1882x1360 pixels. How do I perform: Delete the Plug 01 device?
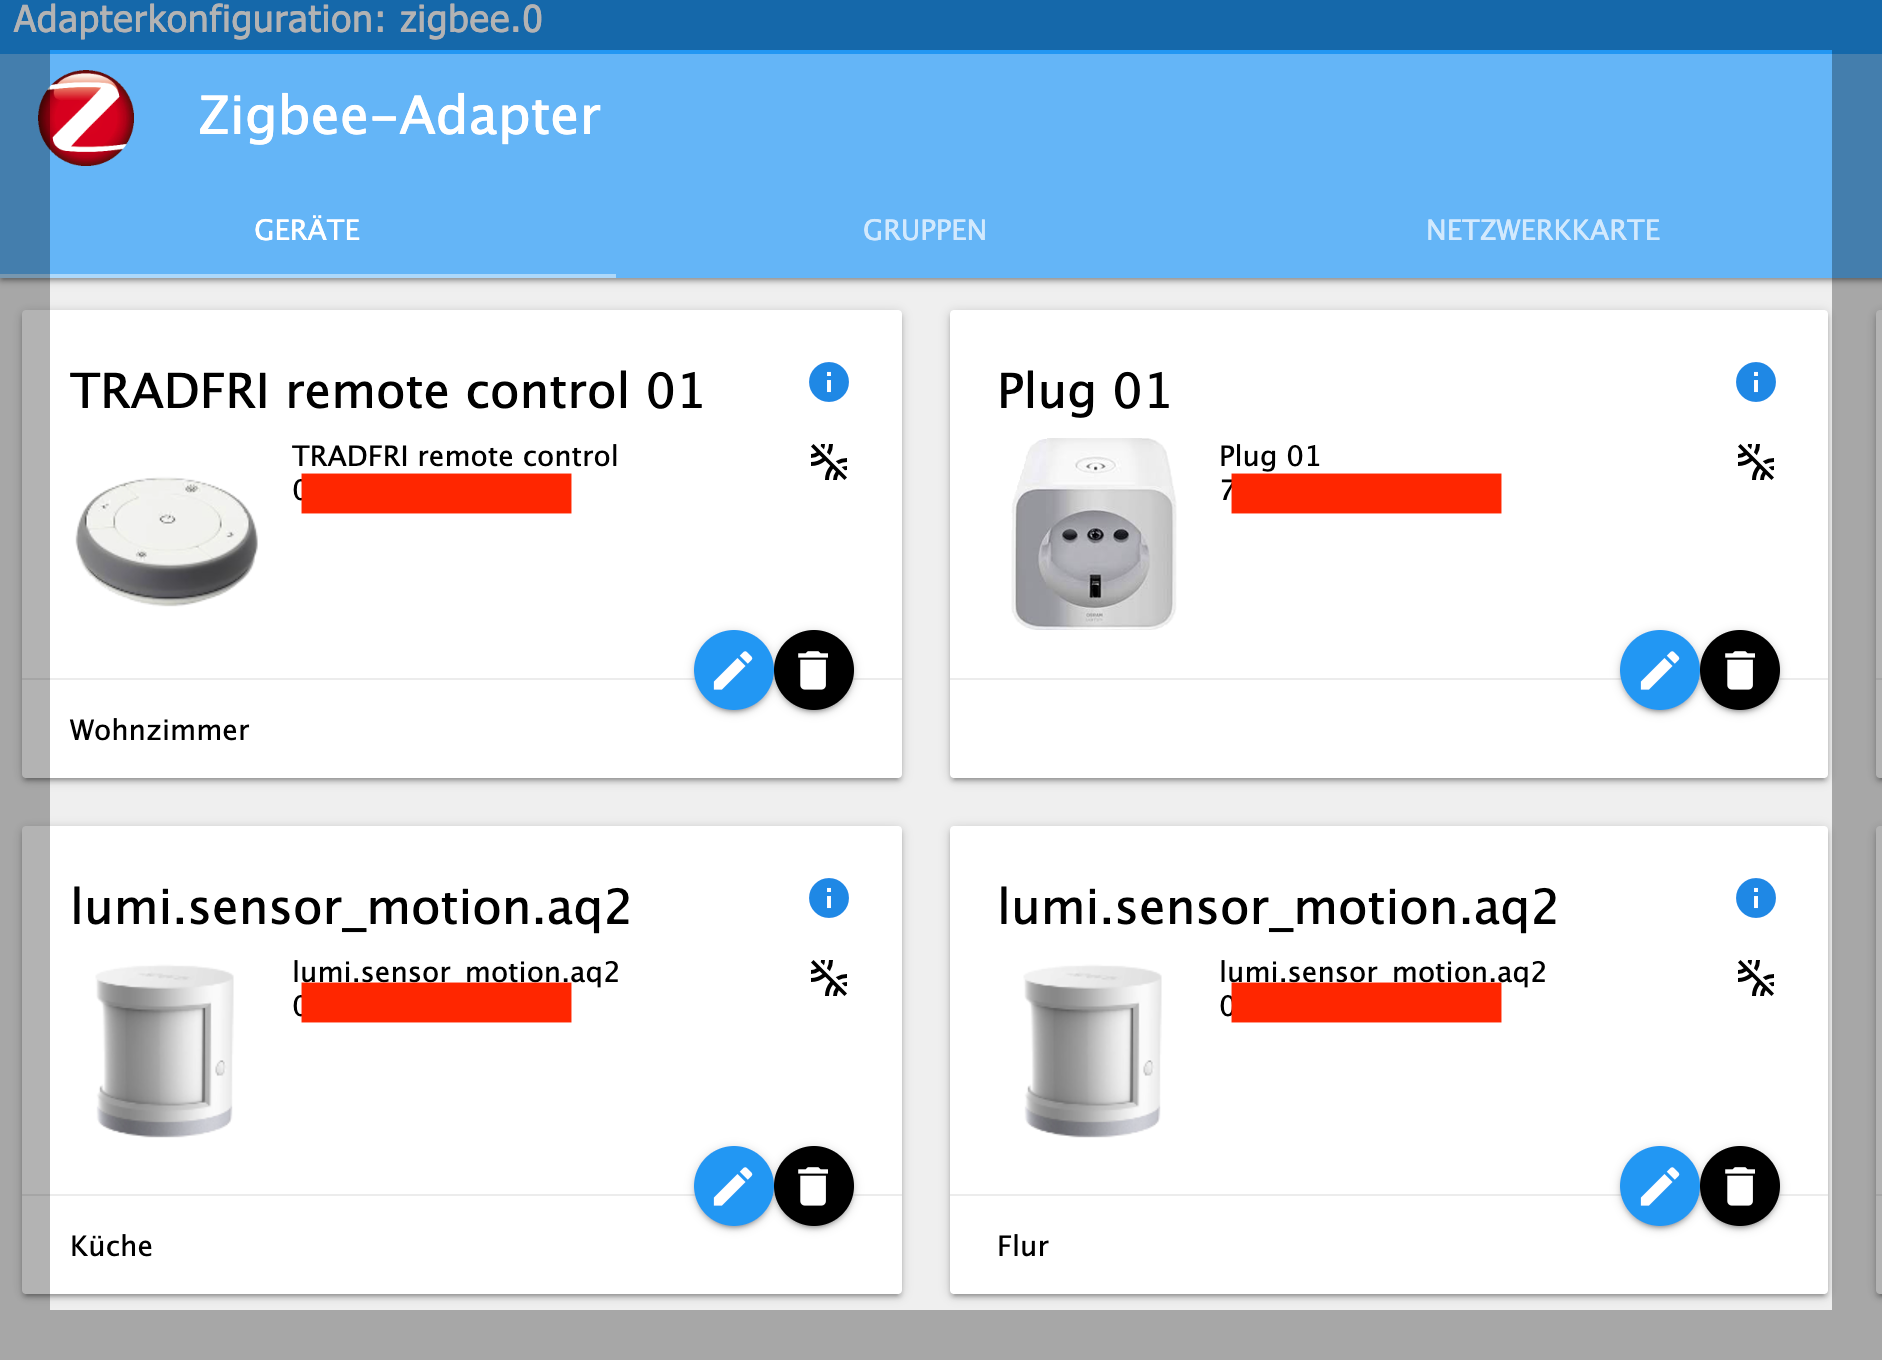pyautogui.click(x=1739, y=670)
